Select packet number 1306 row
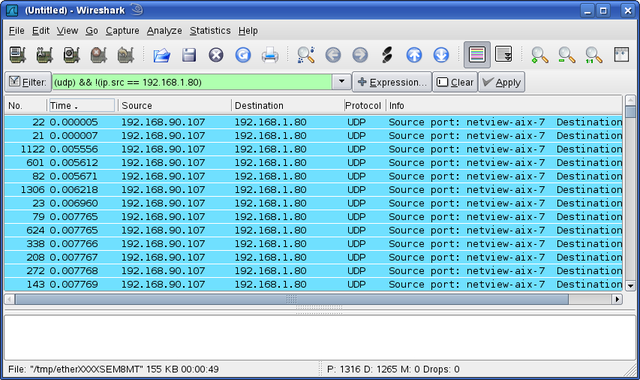This screenshot has height=380, width=640. (313, 189)
